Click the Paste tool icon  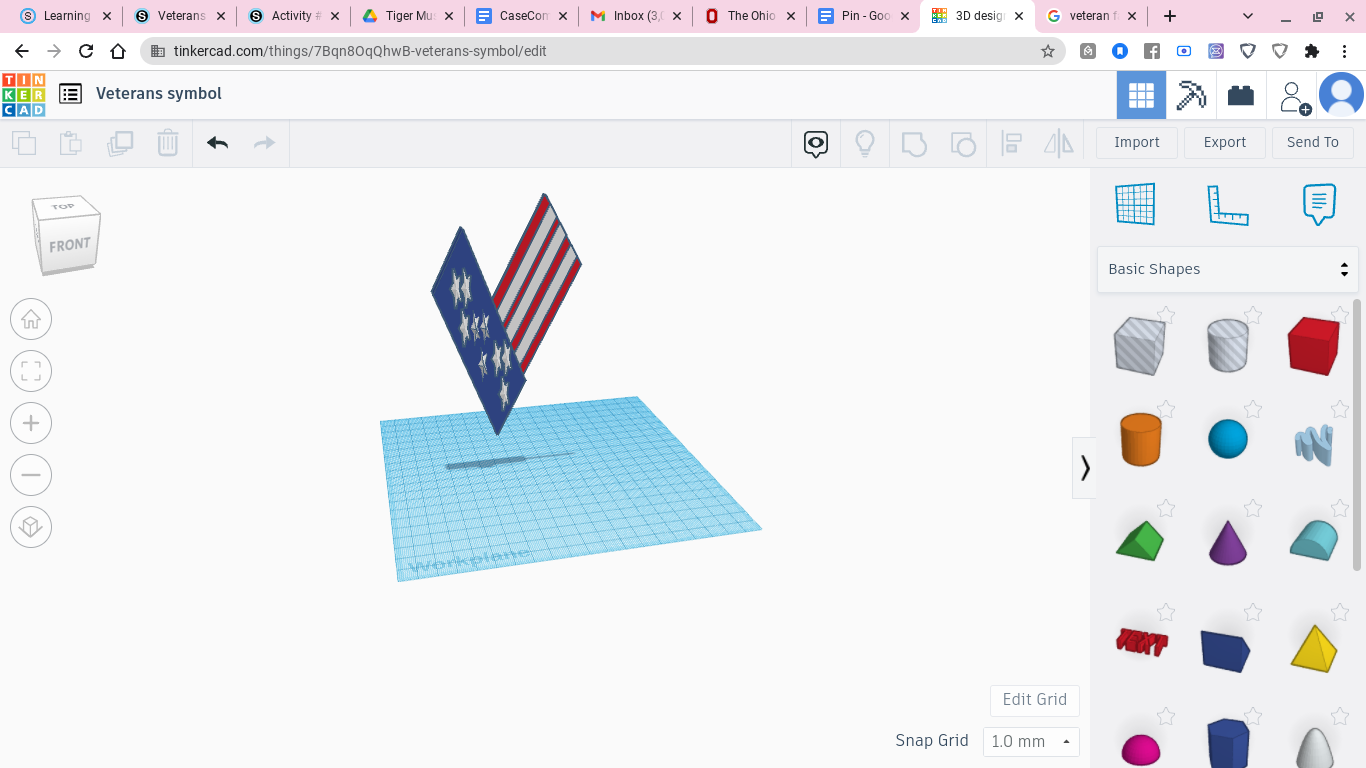(71, 143)
